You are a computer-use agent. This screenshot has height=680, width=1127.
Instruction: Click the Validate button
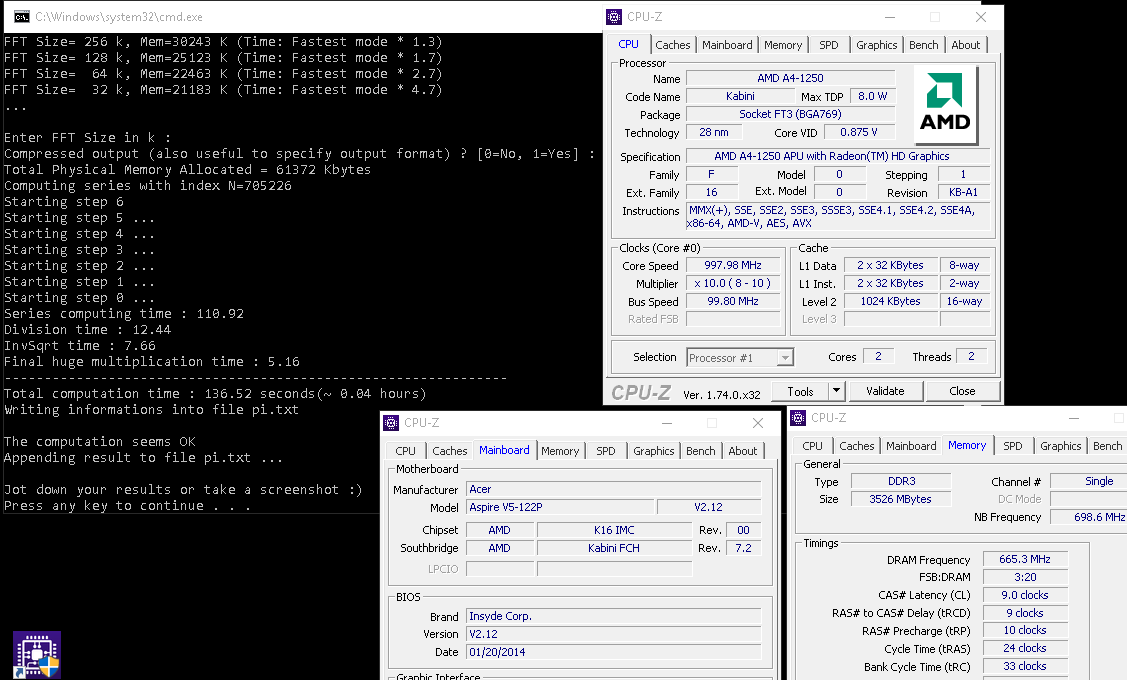[885, 391]
